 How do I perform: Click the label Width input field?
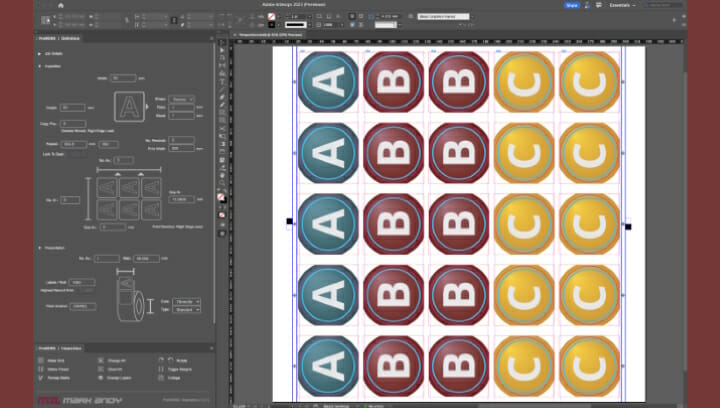(123, 78)
